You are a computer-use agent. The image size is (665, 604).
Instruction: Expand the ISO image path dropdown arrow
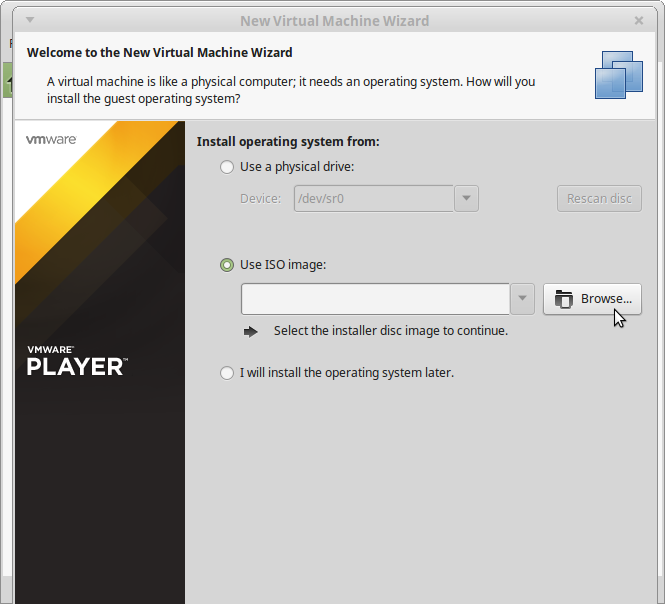point(522,299)
